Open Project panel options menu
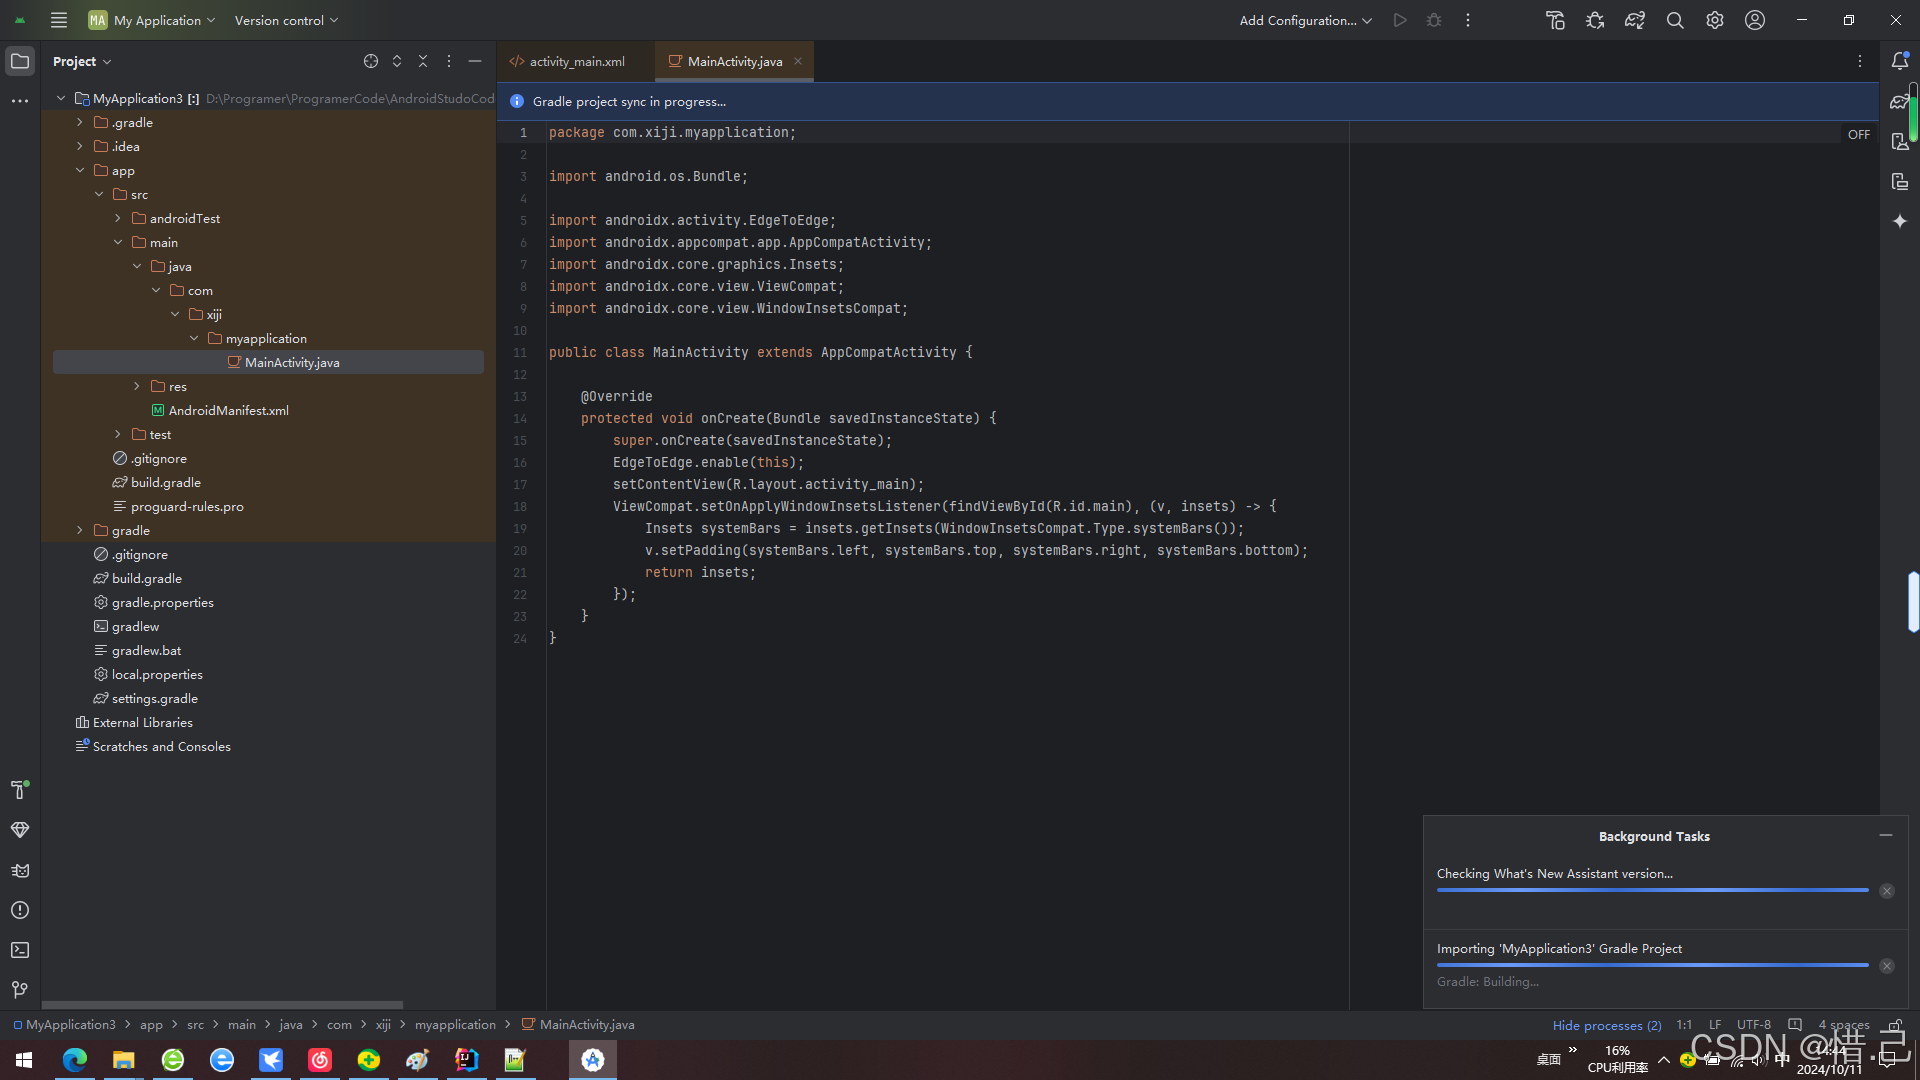1920x1080 pixels. [x=449, y=61]
